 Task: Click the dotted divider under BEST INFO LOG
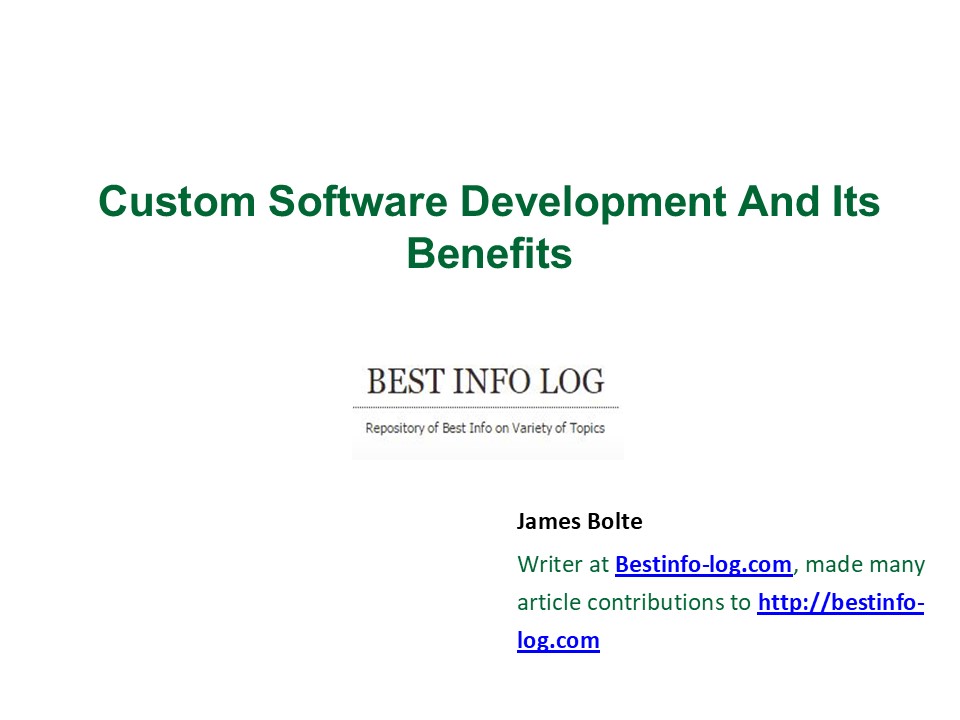[x=487, y=406]
